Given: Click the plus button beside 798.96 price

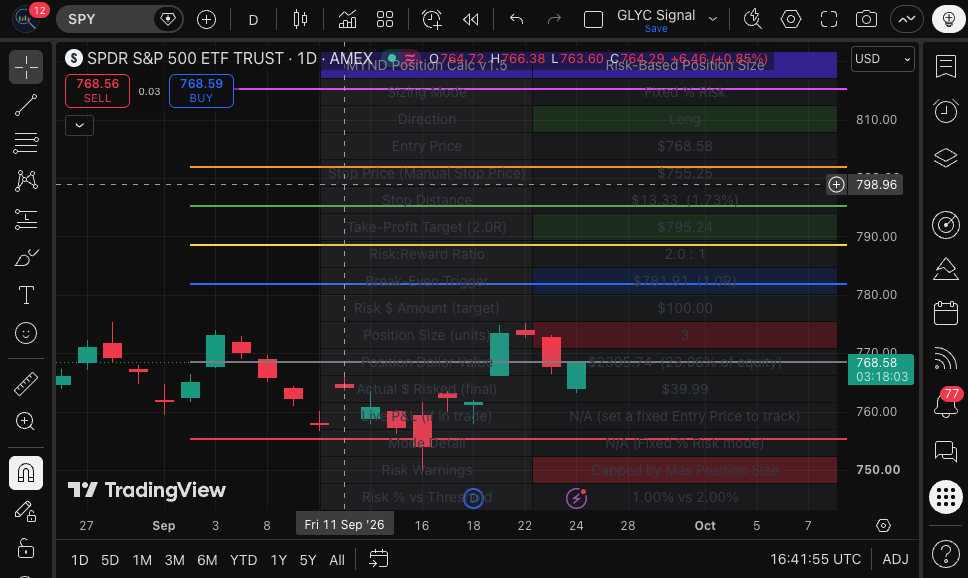Looking at the screenshot, I should [x=837, y=185].
